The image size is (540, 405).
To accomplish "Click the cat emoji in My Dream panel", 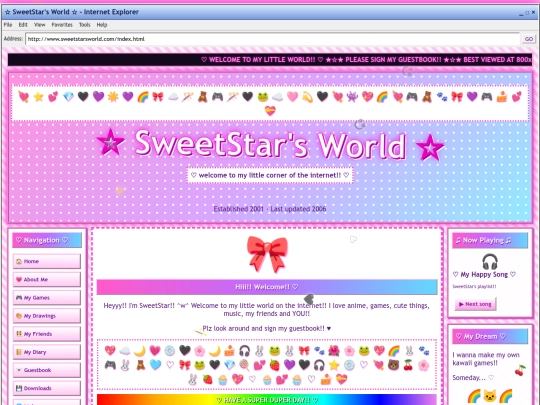I will click(490, 396).
